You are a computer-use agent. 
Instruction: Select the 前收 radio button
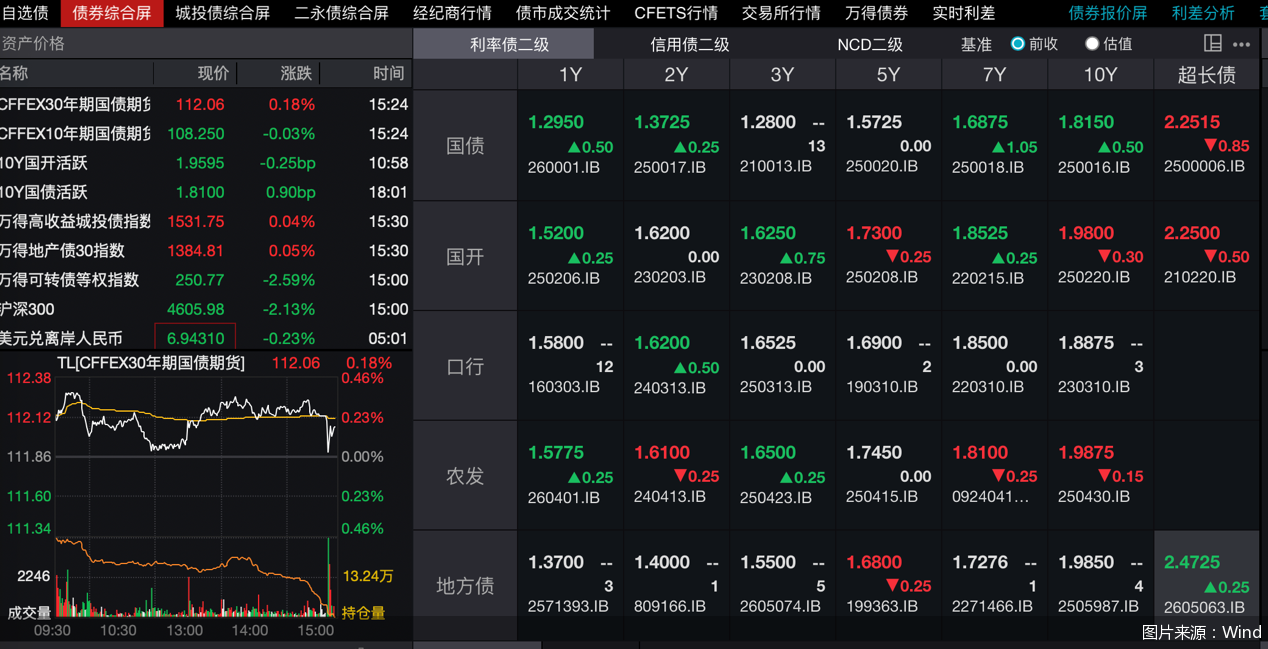tap(1014, 43)
